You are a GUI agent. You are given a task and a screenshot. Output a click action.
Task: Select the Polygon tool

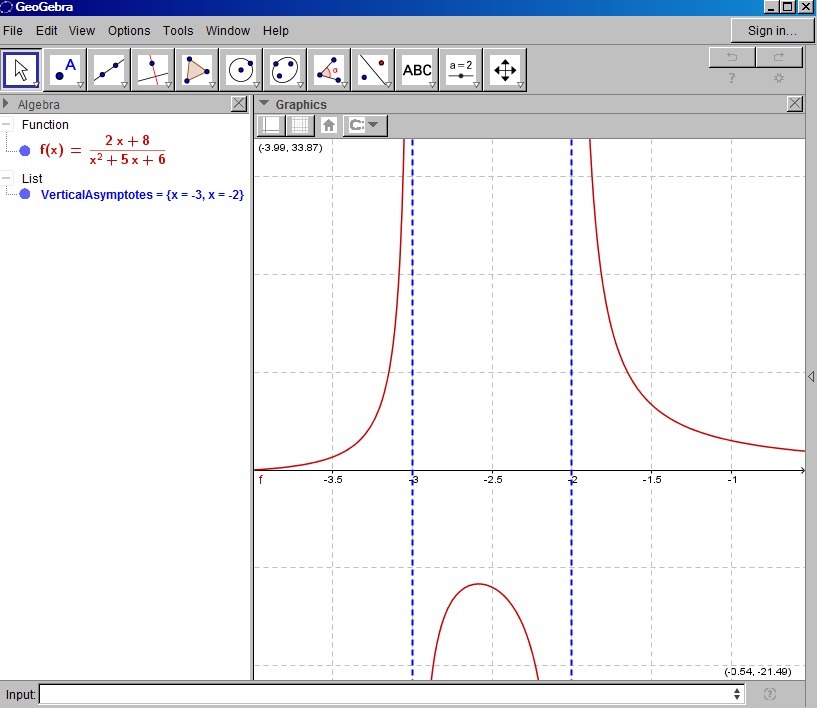[196, 69]
